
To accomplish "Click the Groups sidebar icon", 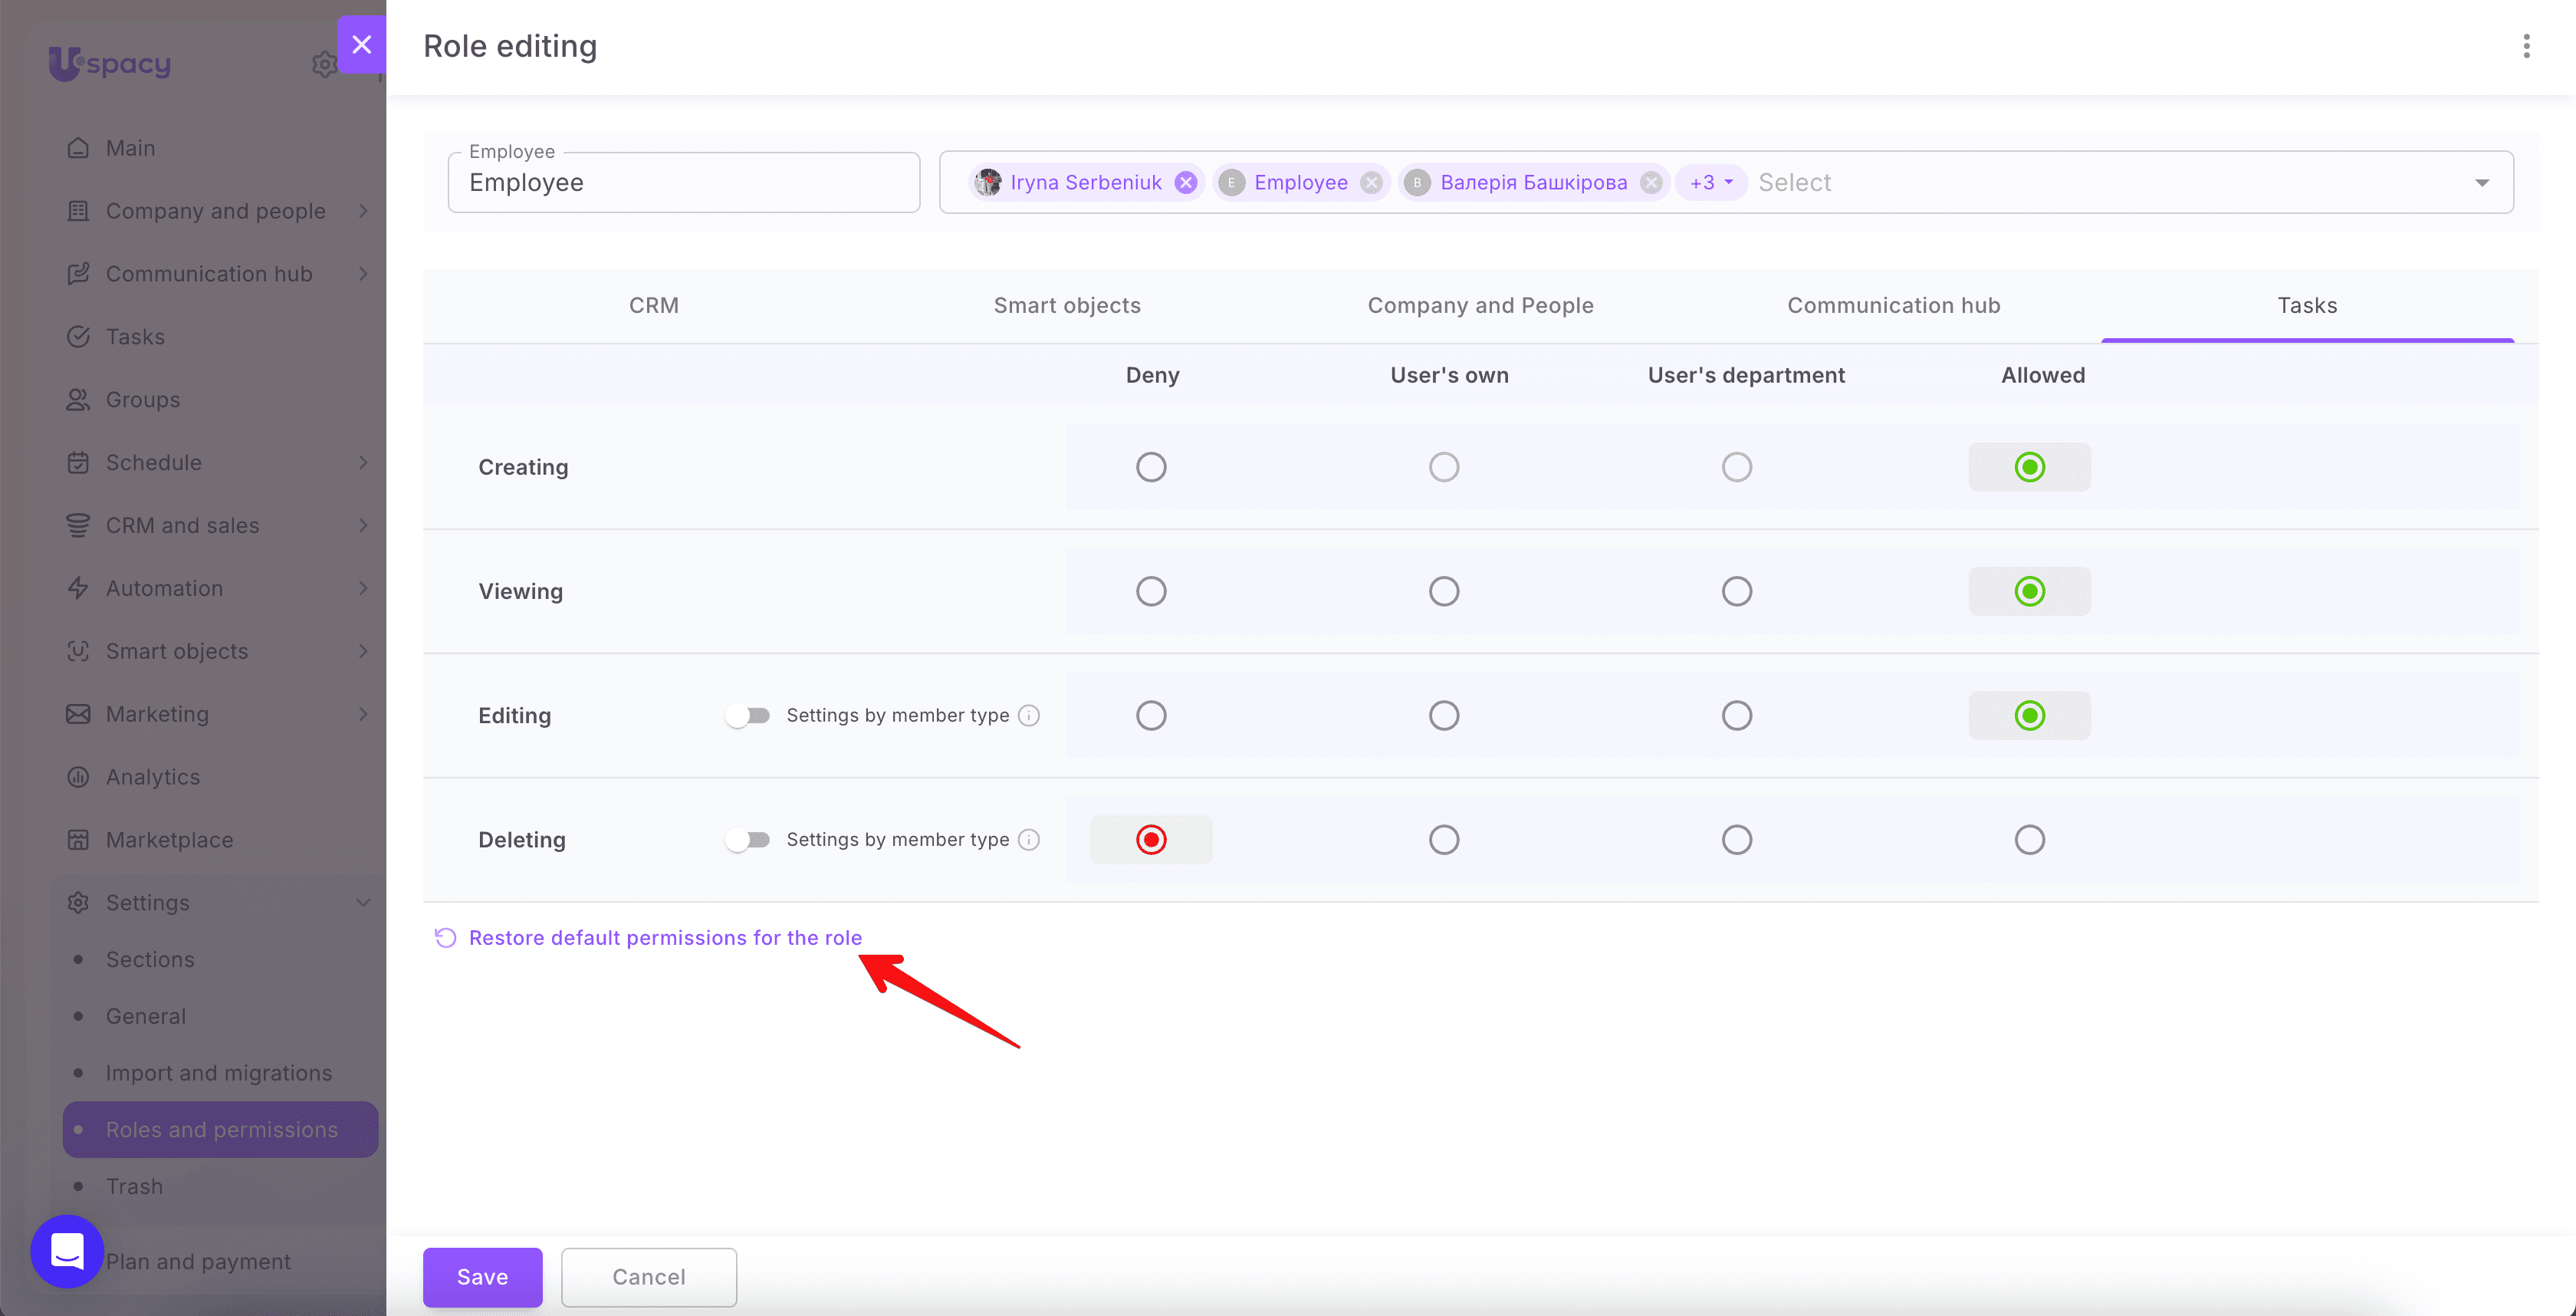I will [78, 400].
